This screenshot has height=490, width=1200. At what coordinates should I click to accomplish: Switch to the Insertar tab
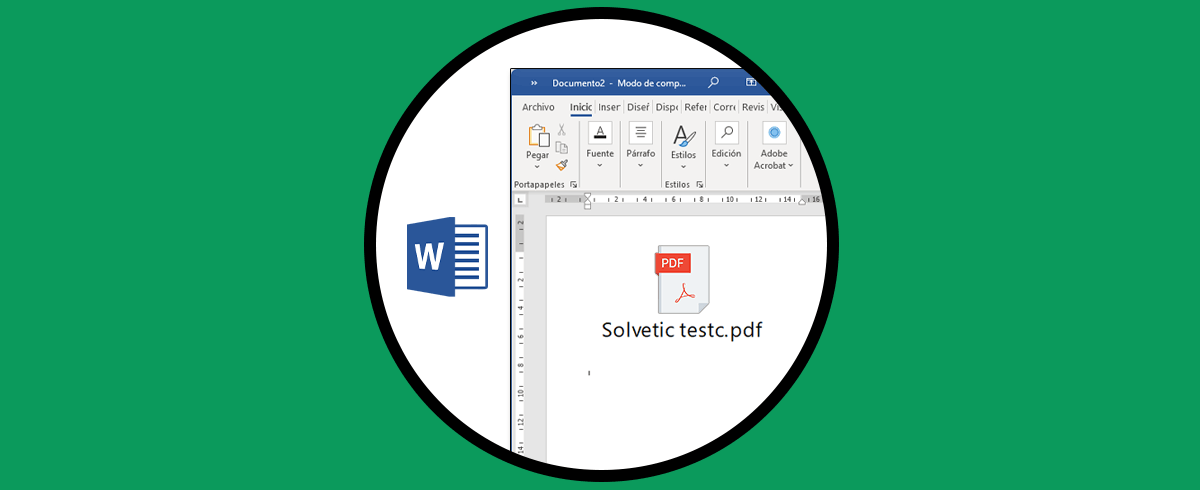click(609, 107)
